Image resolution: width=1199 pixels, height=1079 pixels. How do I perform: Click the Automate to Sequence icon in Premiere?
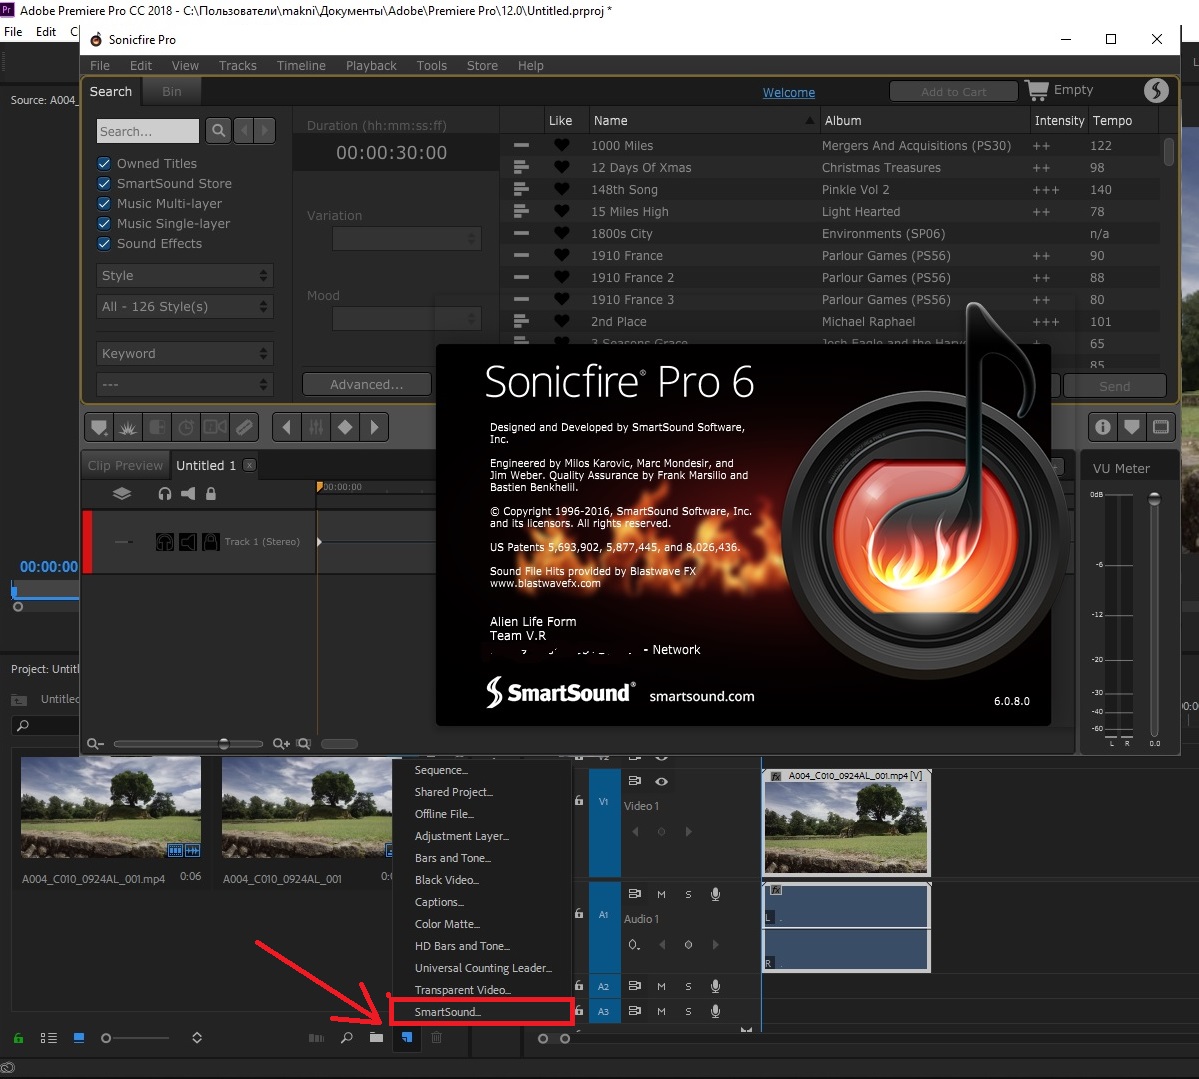click(316, 1038)
